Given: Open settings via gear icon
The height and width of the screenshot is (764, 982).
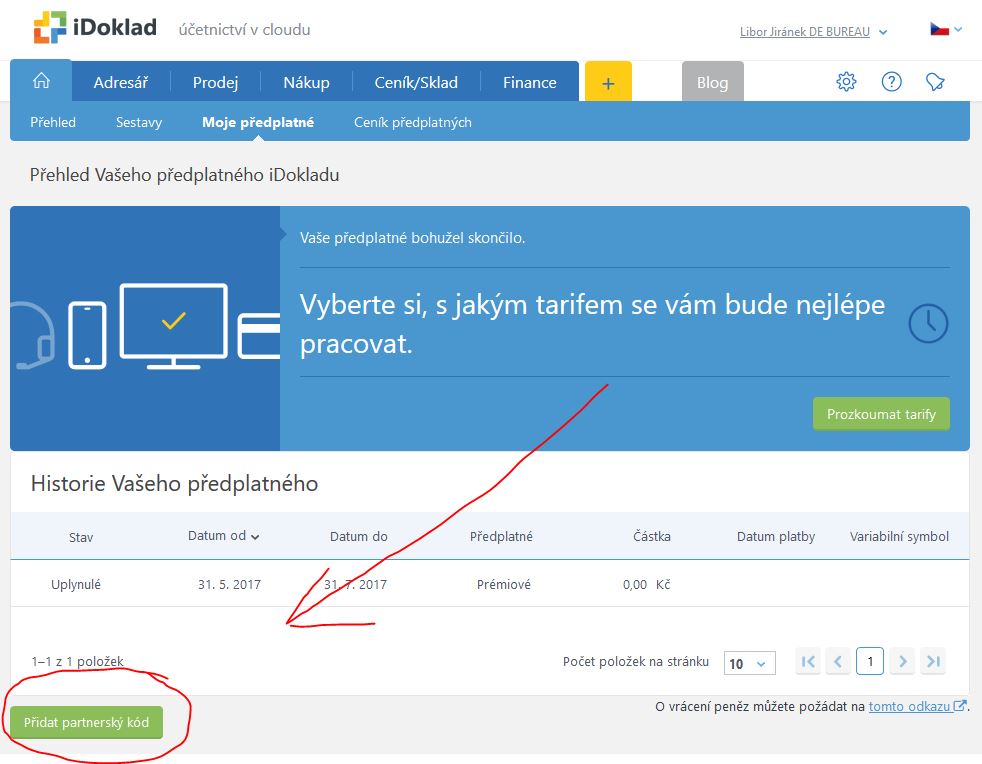Looking at the screenshot, I should (x=846, y=82).
